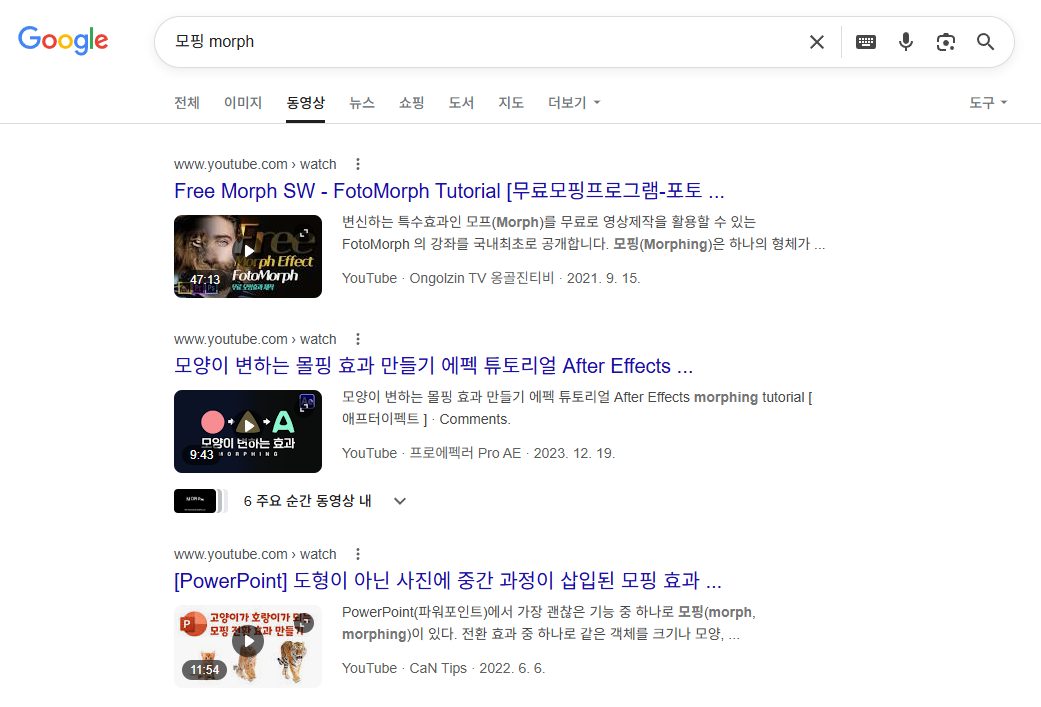Open three-dot menu for After Effects result
This screenshot has height=707, width=1041.
pos(358,339)
